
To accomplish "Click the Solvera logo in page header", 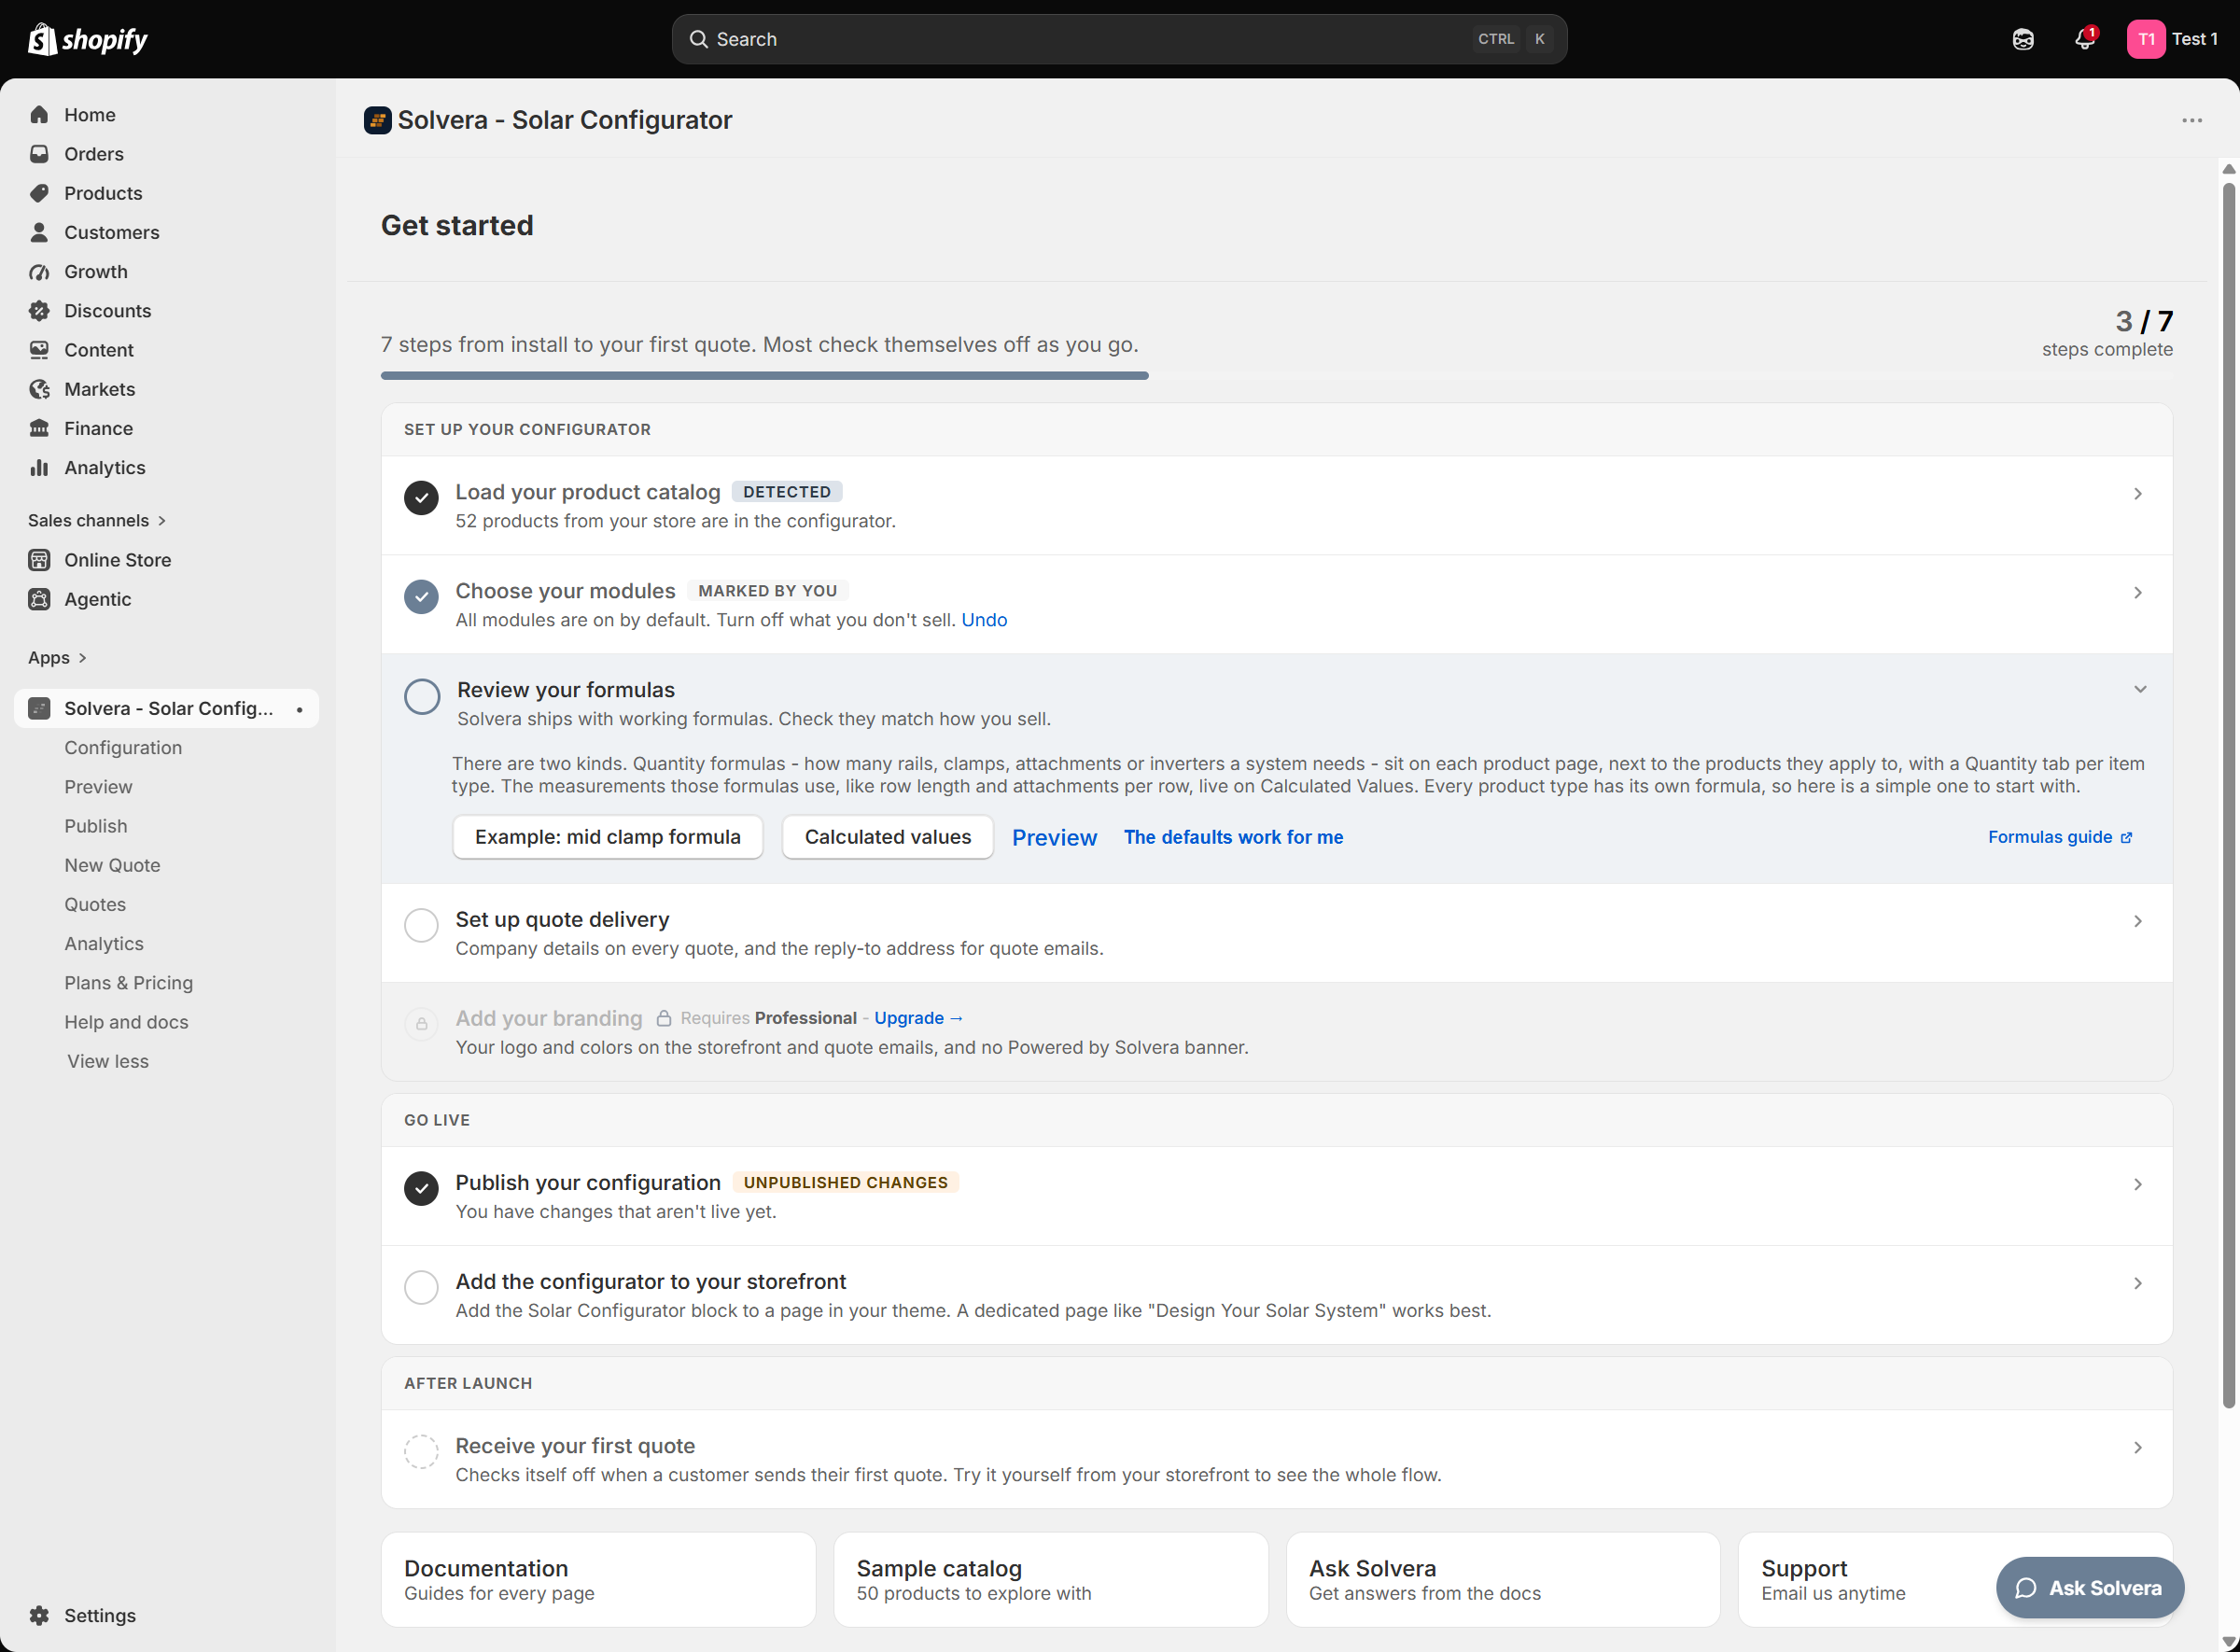I will coord(377,121).
